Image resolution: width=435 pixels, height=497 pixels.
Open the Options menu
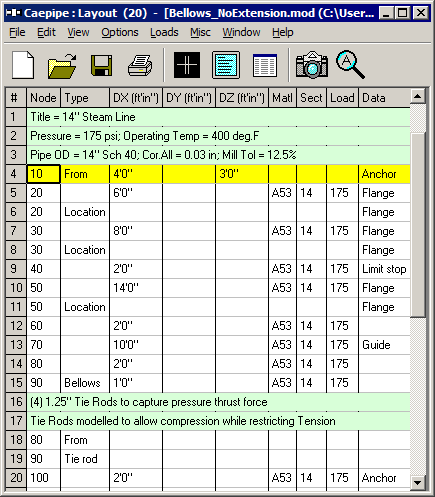(x=120, y=32)
